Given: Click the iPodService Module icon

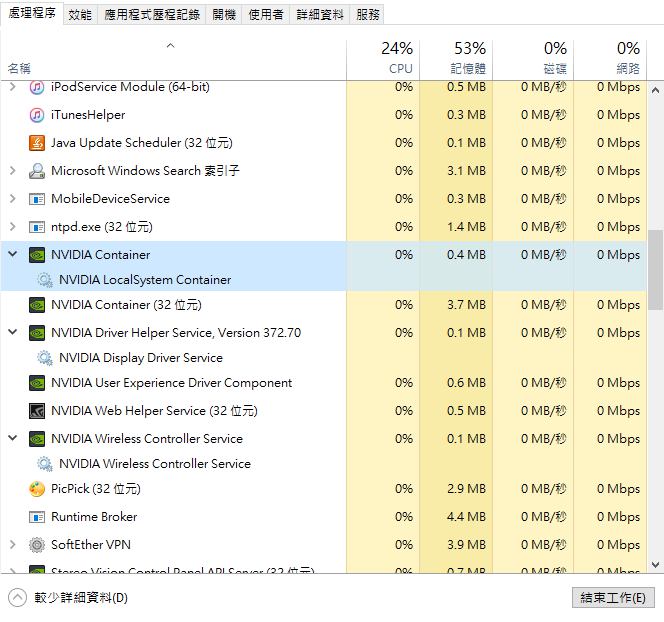Looking at the screenshot, I should click(x=37, y=87).
